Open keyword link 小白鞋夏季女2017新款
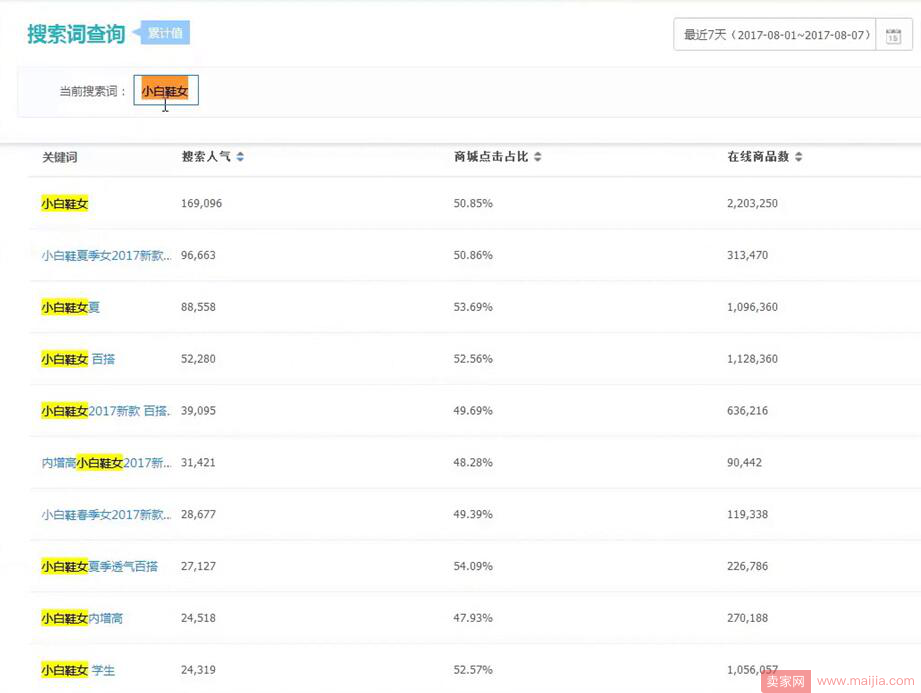The width and height of the screenshot is (921, 693). [x=106, y=256]
